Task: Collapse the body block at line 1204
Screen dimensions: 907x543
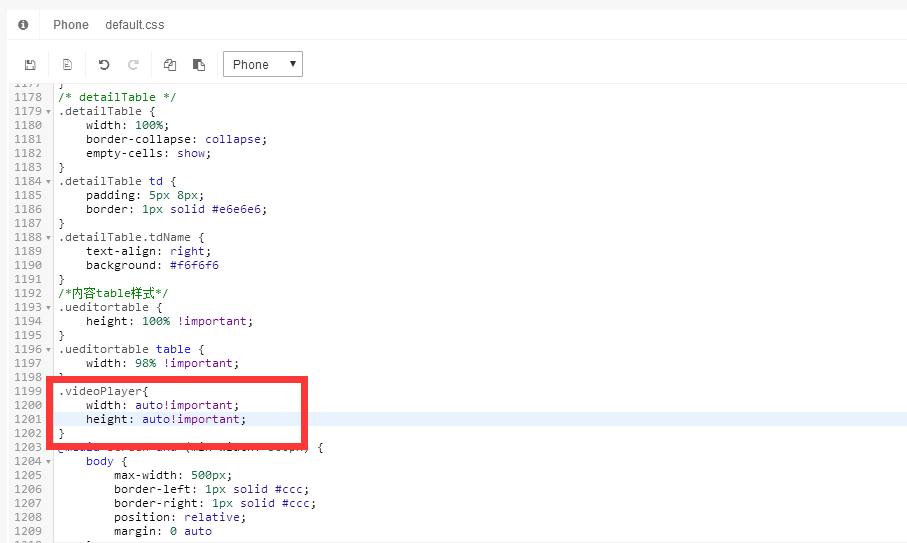Action: [x=50, y=462]
